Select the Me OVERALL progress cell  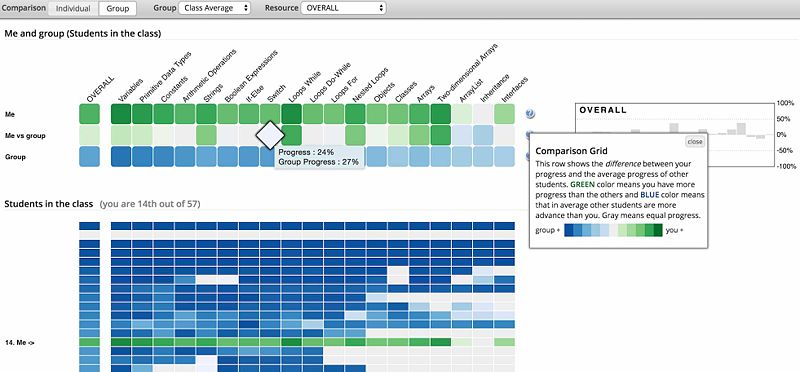(89, 114)
